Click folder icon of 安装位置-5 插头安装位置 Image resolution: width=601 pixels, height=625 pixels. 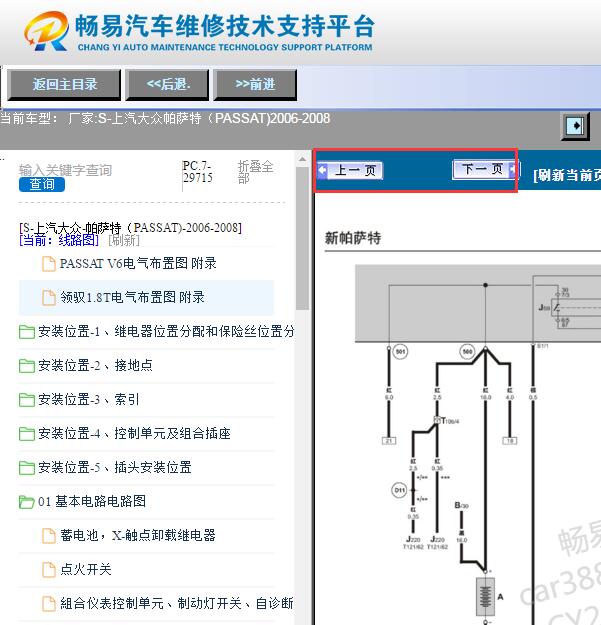point(27,468)
